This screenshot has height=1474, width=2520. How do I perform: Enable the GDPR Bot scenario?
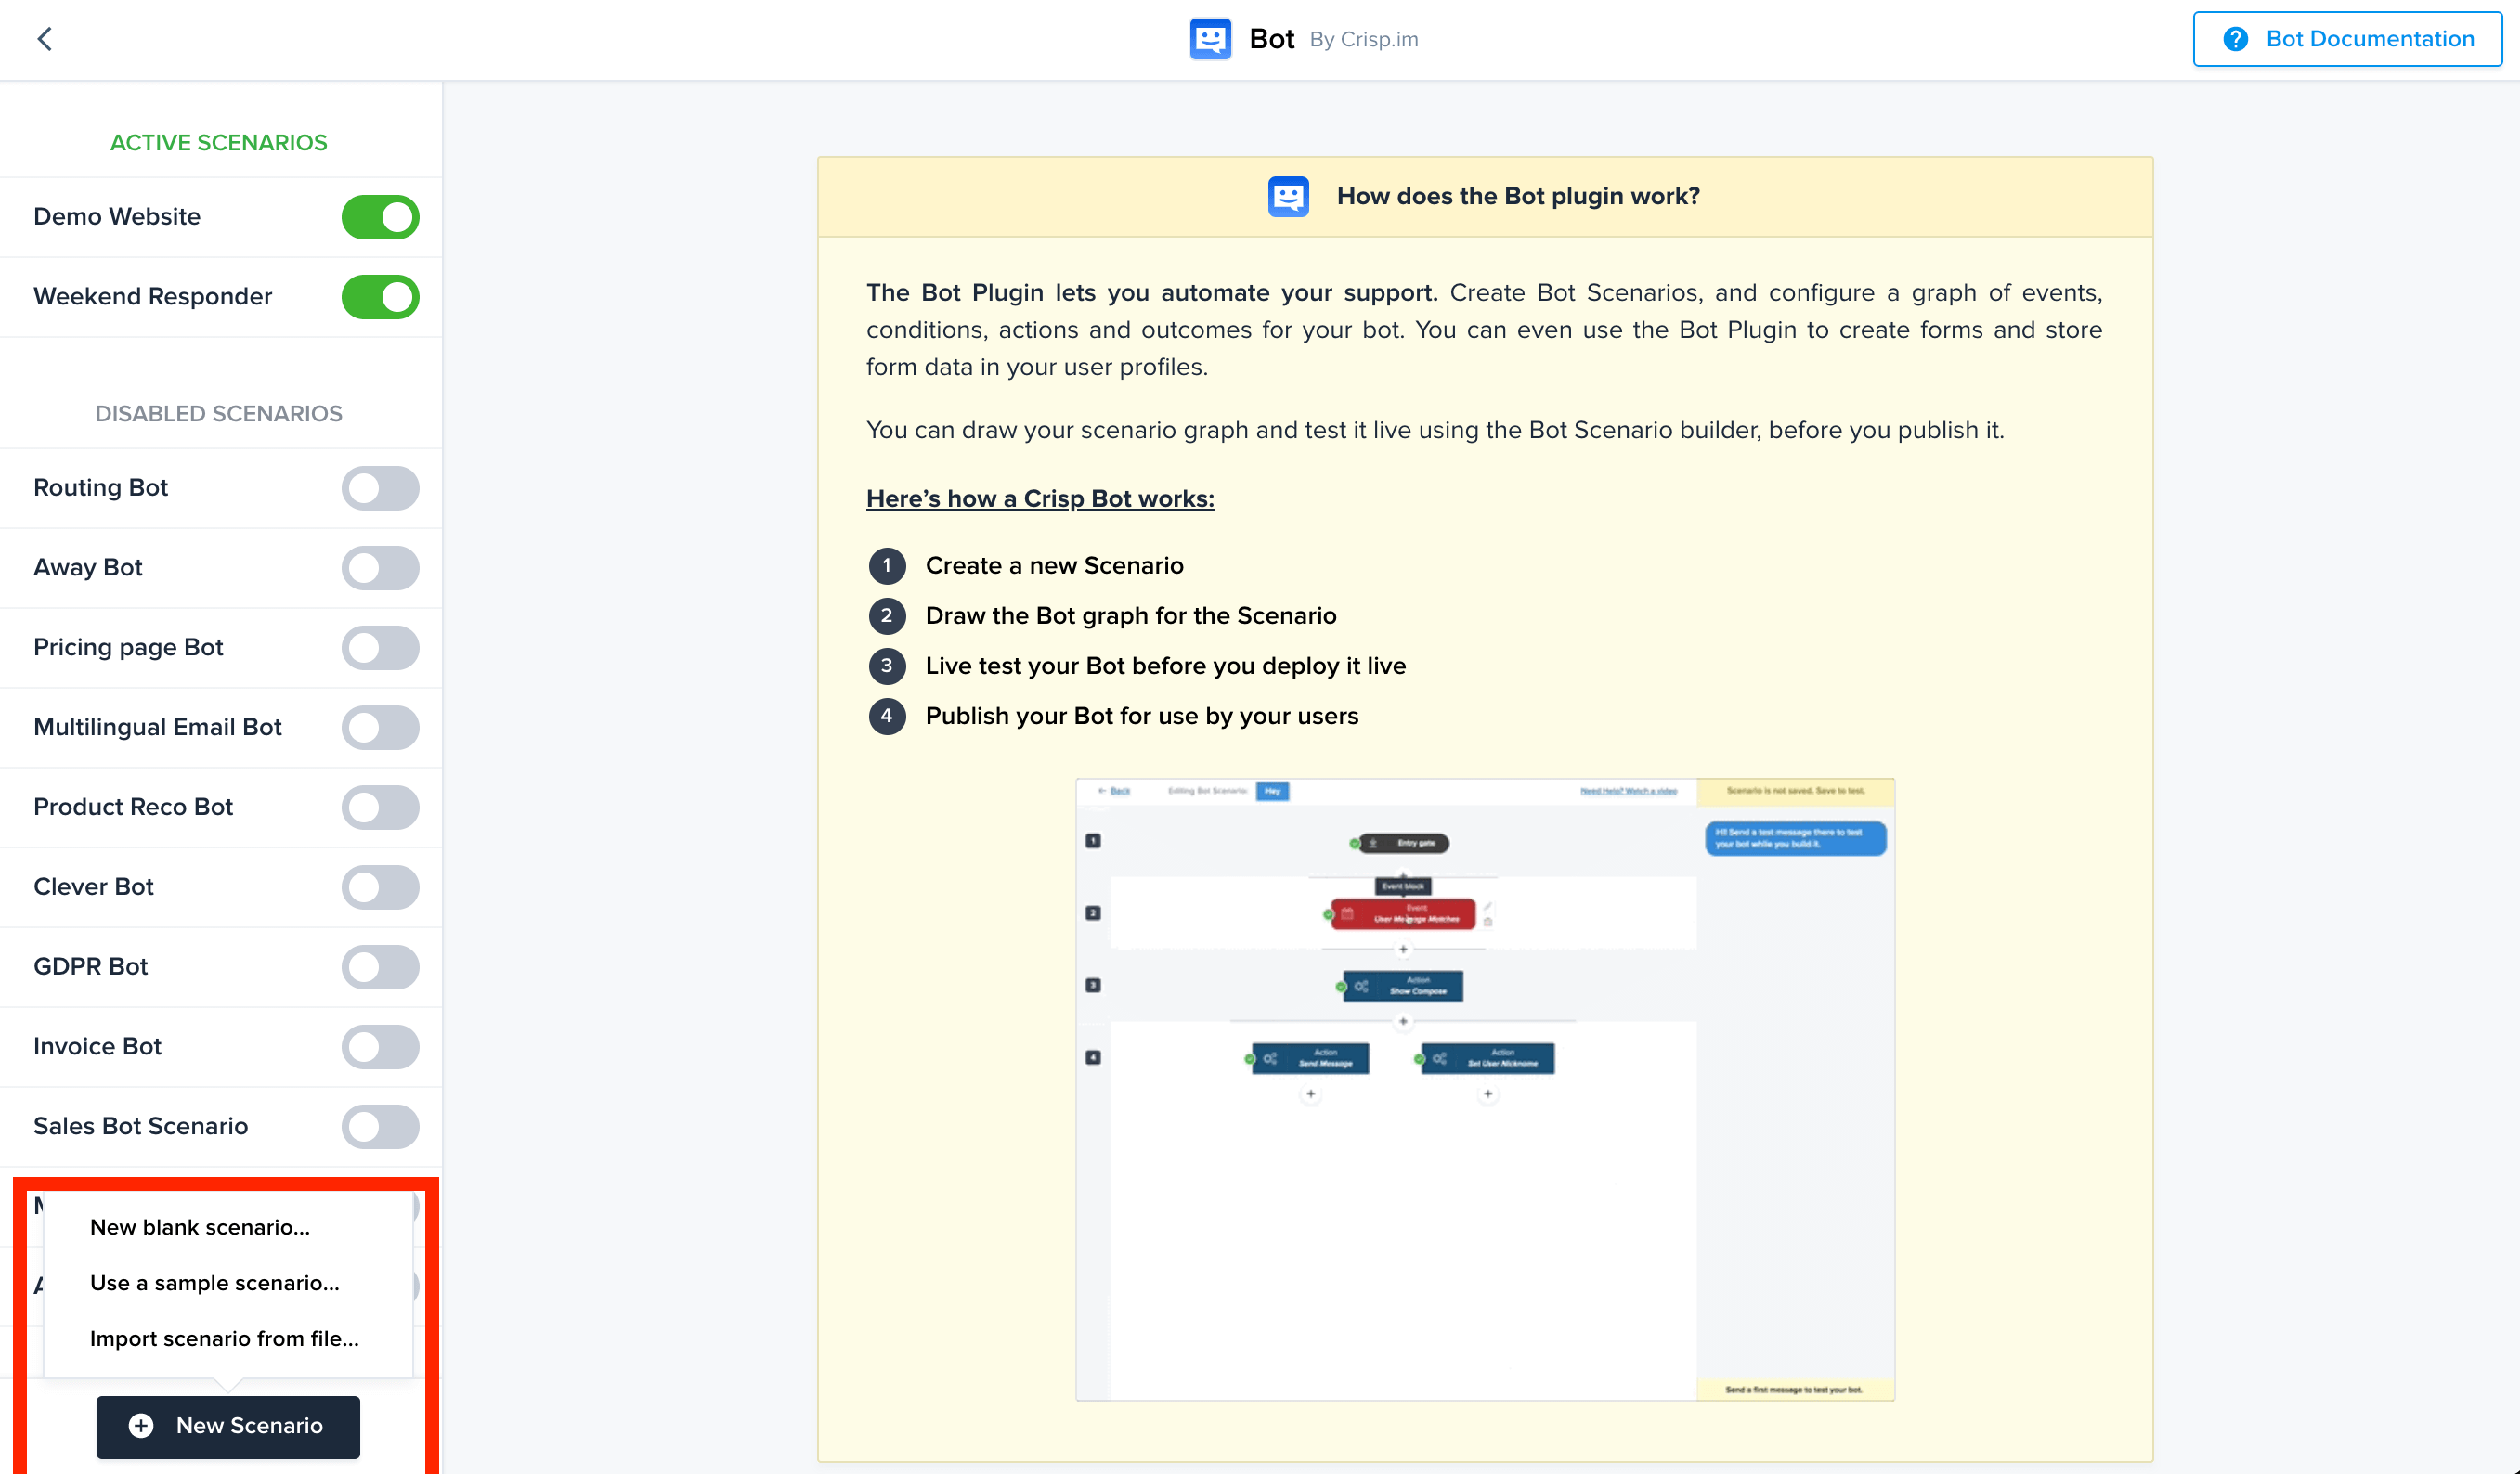click(x=380, y=967)
